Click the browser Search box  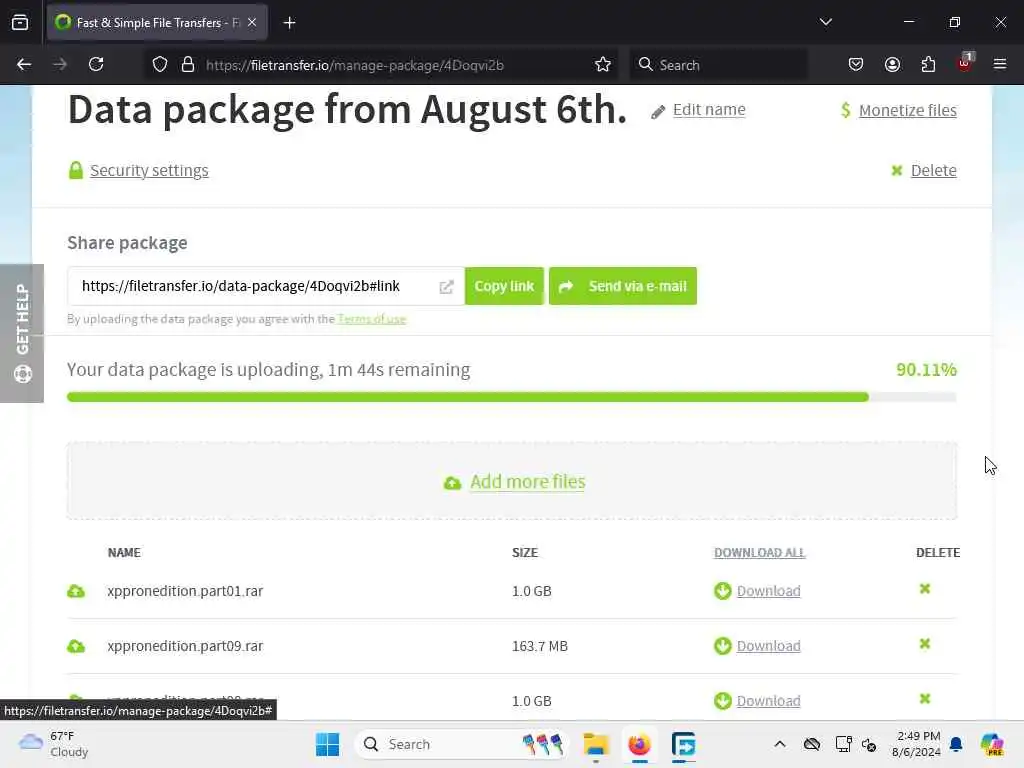click(x=718, y=65)
